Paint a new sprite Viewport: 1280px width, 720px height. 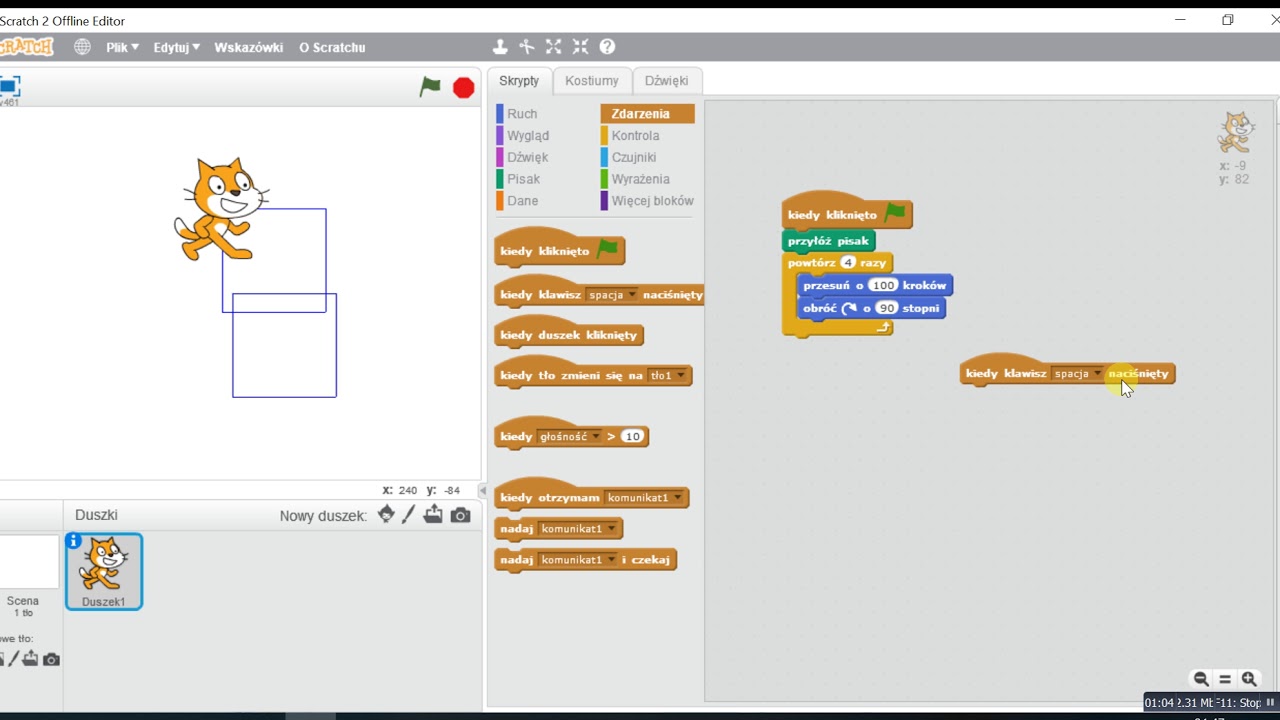pyautogui.click(x=409, y=515)
